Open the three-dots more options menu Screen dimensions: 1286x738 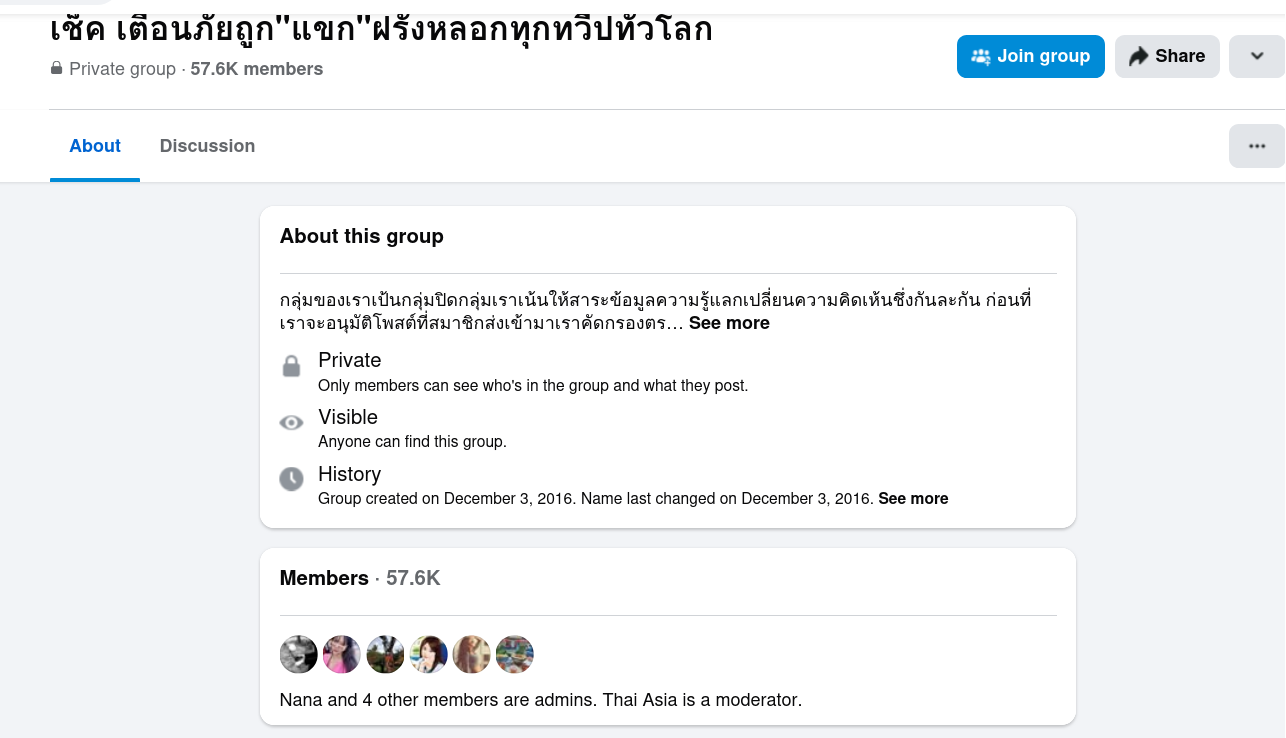(x=1257, y=146)
